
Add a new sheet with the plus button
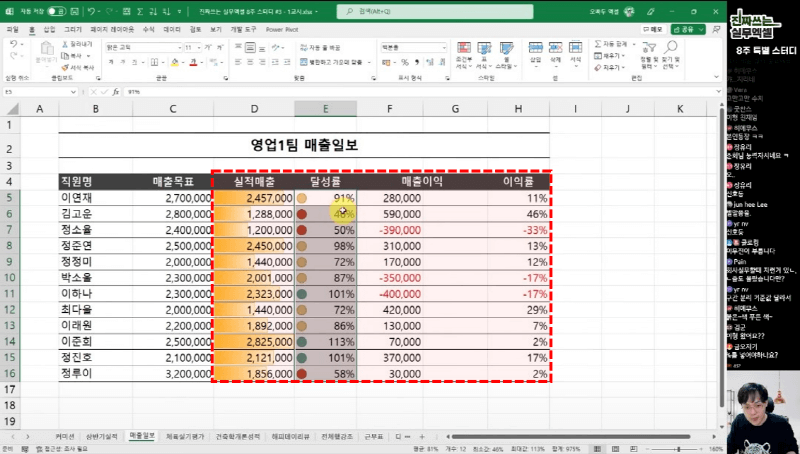point(422,437)
